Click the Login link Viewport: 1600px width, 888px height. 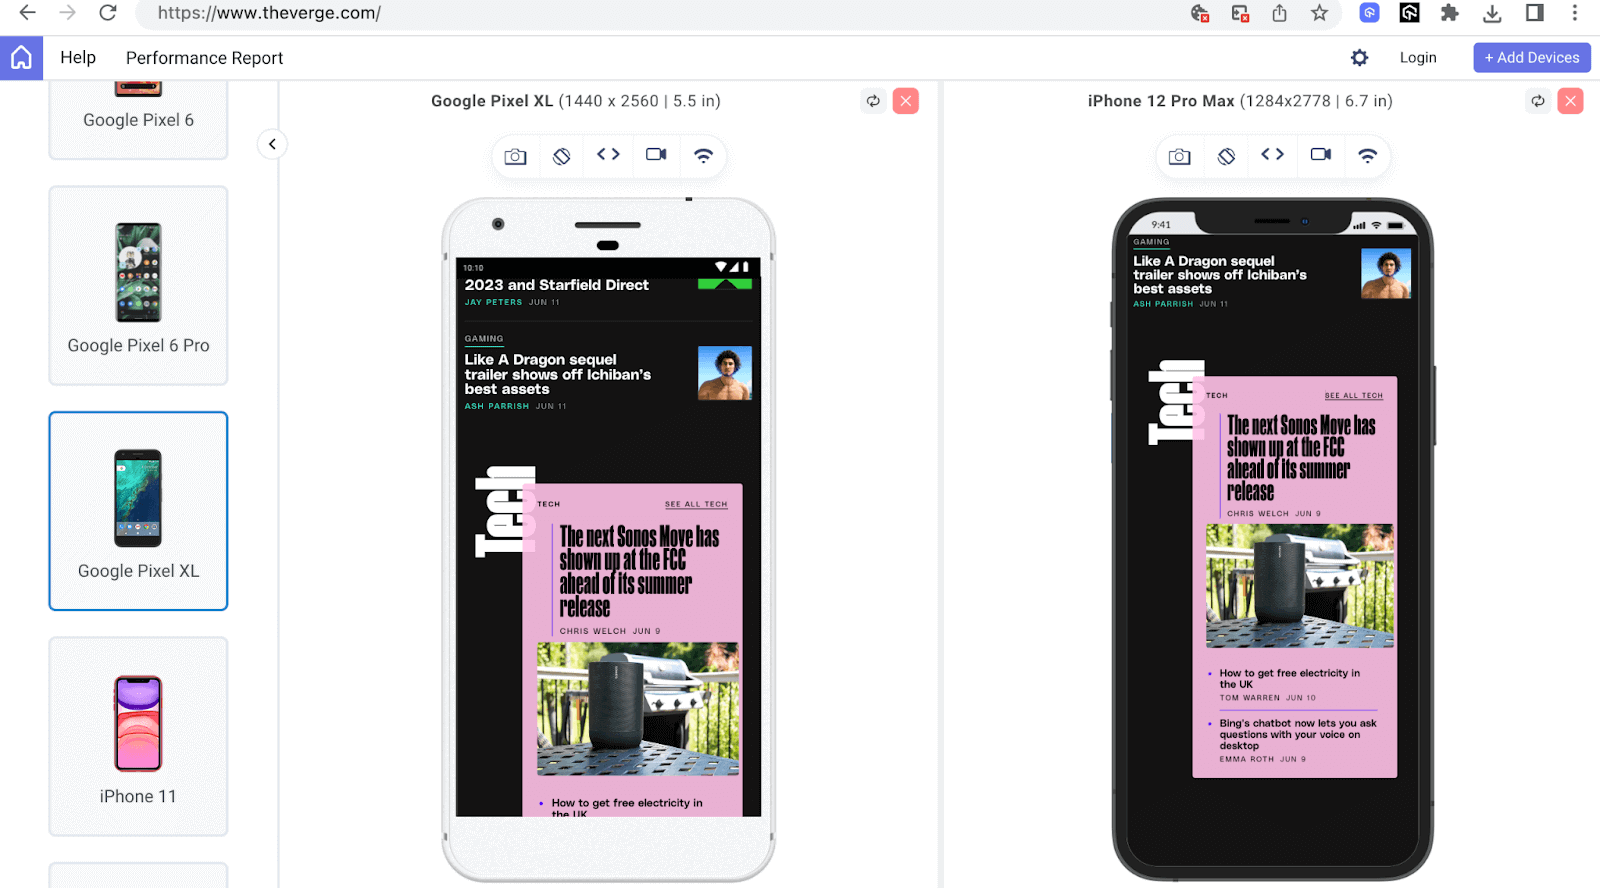(x=1418, y=58)
